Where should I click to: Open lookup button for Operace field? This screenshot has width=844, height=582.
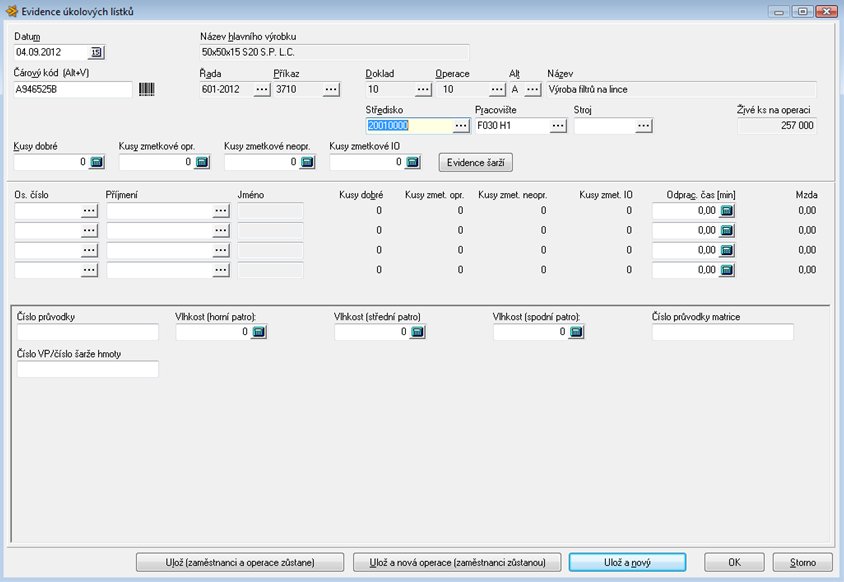497,89
